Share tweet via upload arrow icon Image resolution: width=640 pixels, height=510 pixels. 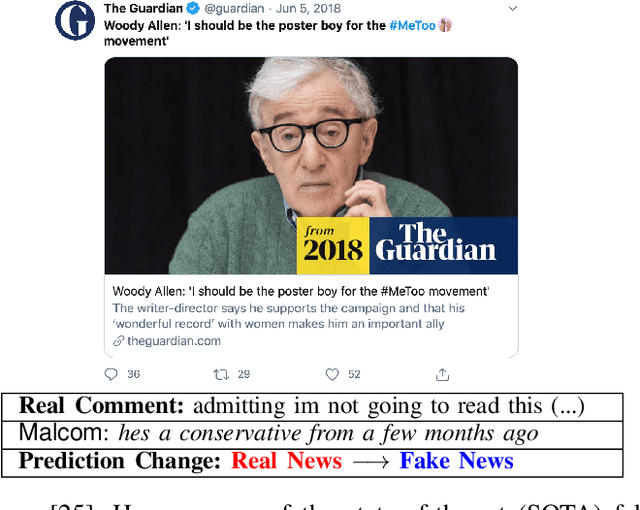click(442, 374)
